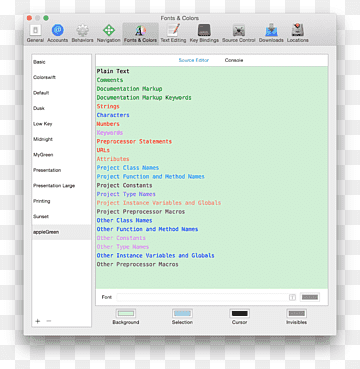Select the URLs syntax row
360x369 pixels.
[212, 150]
